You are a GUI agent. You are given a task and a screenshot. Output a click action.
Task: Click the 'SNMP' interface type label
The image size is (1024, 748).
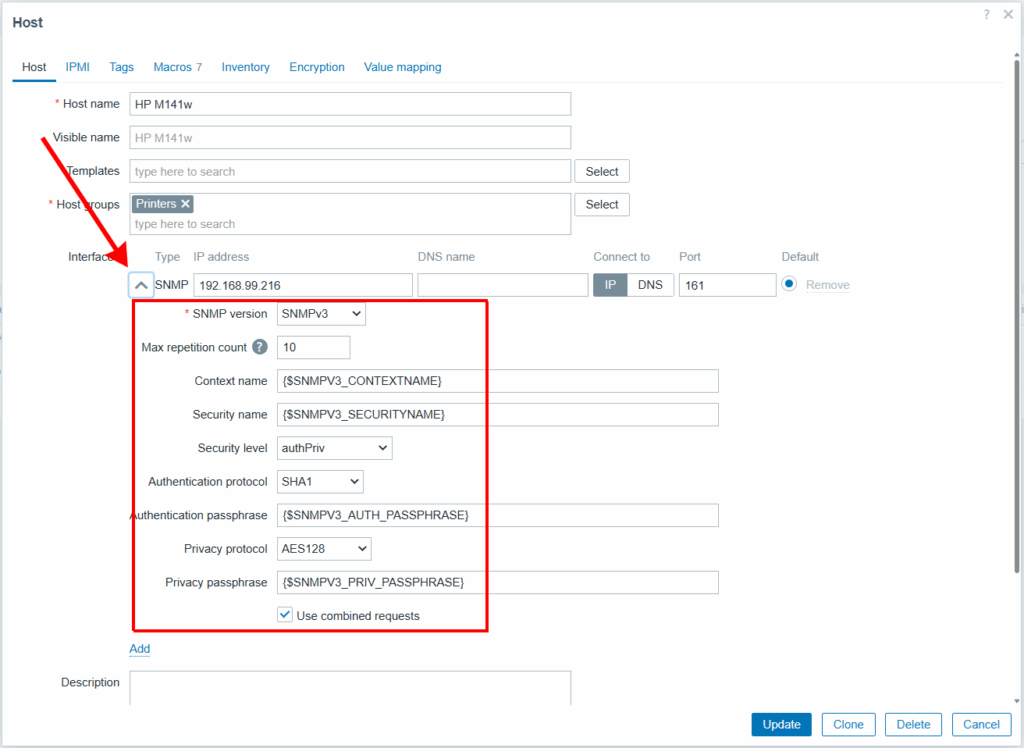tap(171, 285)
